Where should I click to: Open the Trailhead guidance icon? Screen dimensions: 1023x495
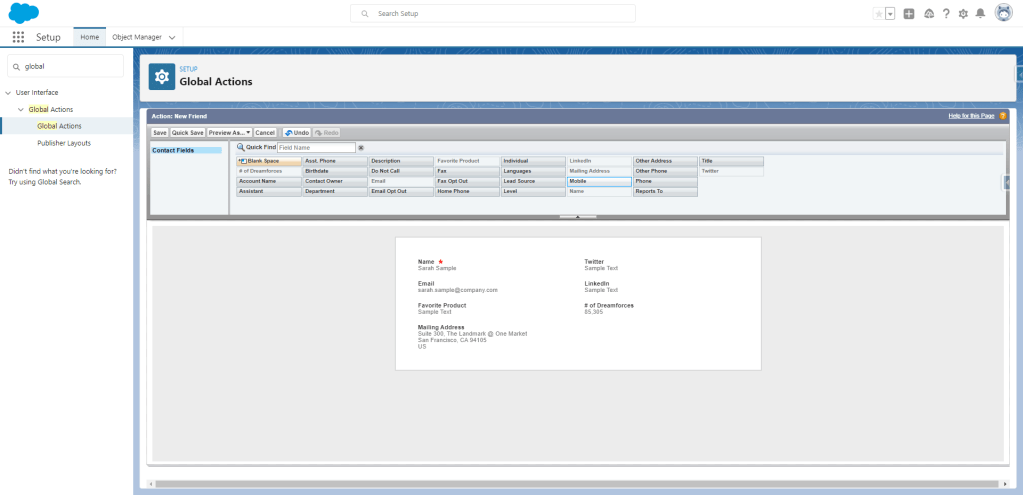(x=927, y=14)
